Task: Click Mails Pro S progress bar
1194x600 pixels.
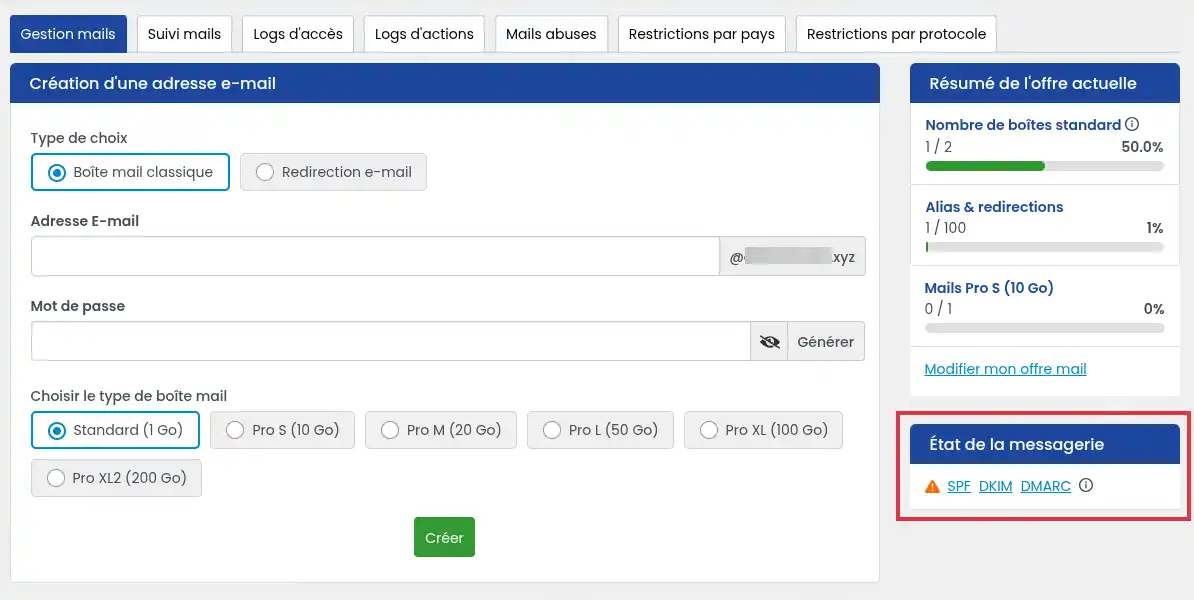Action: [x=1044, y=328]
